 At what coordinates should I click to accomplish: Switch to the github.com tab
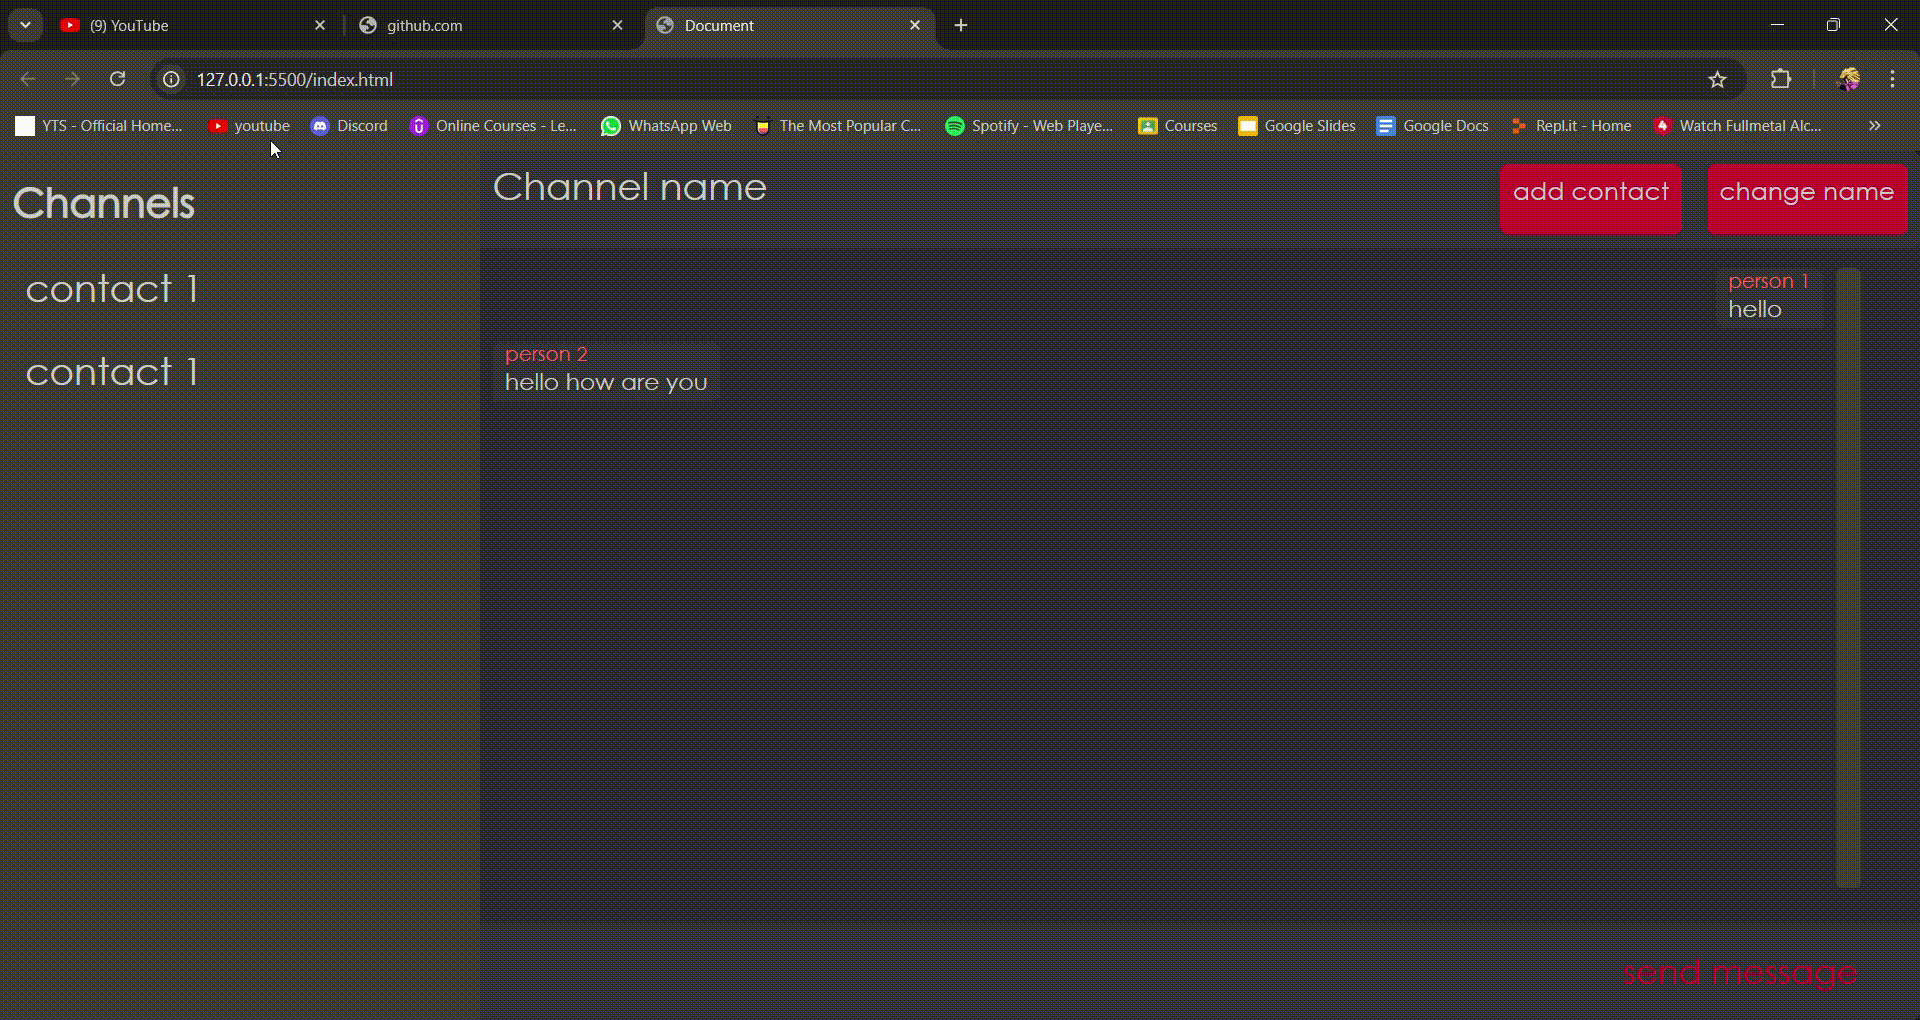[x=480, y=25]
